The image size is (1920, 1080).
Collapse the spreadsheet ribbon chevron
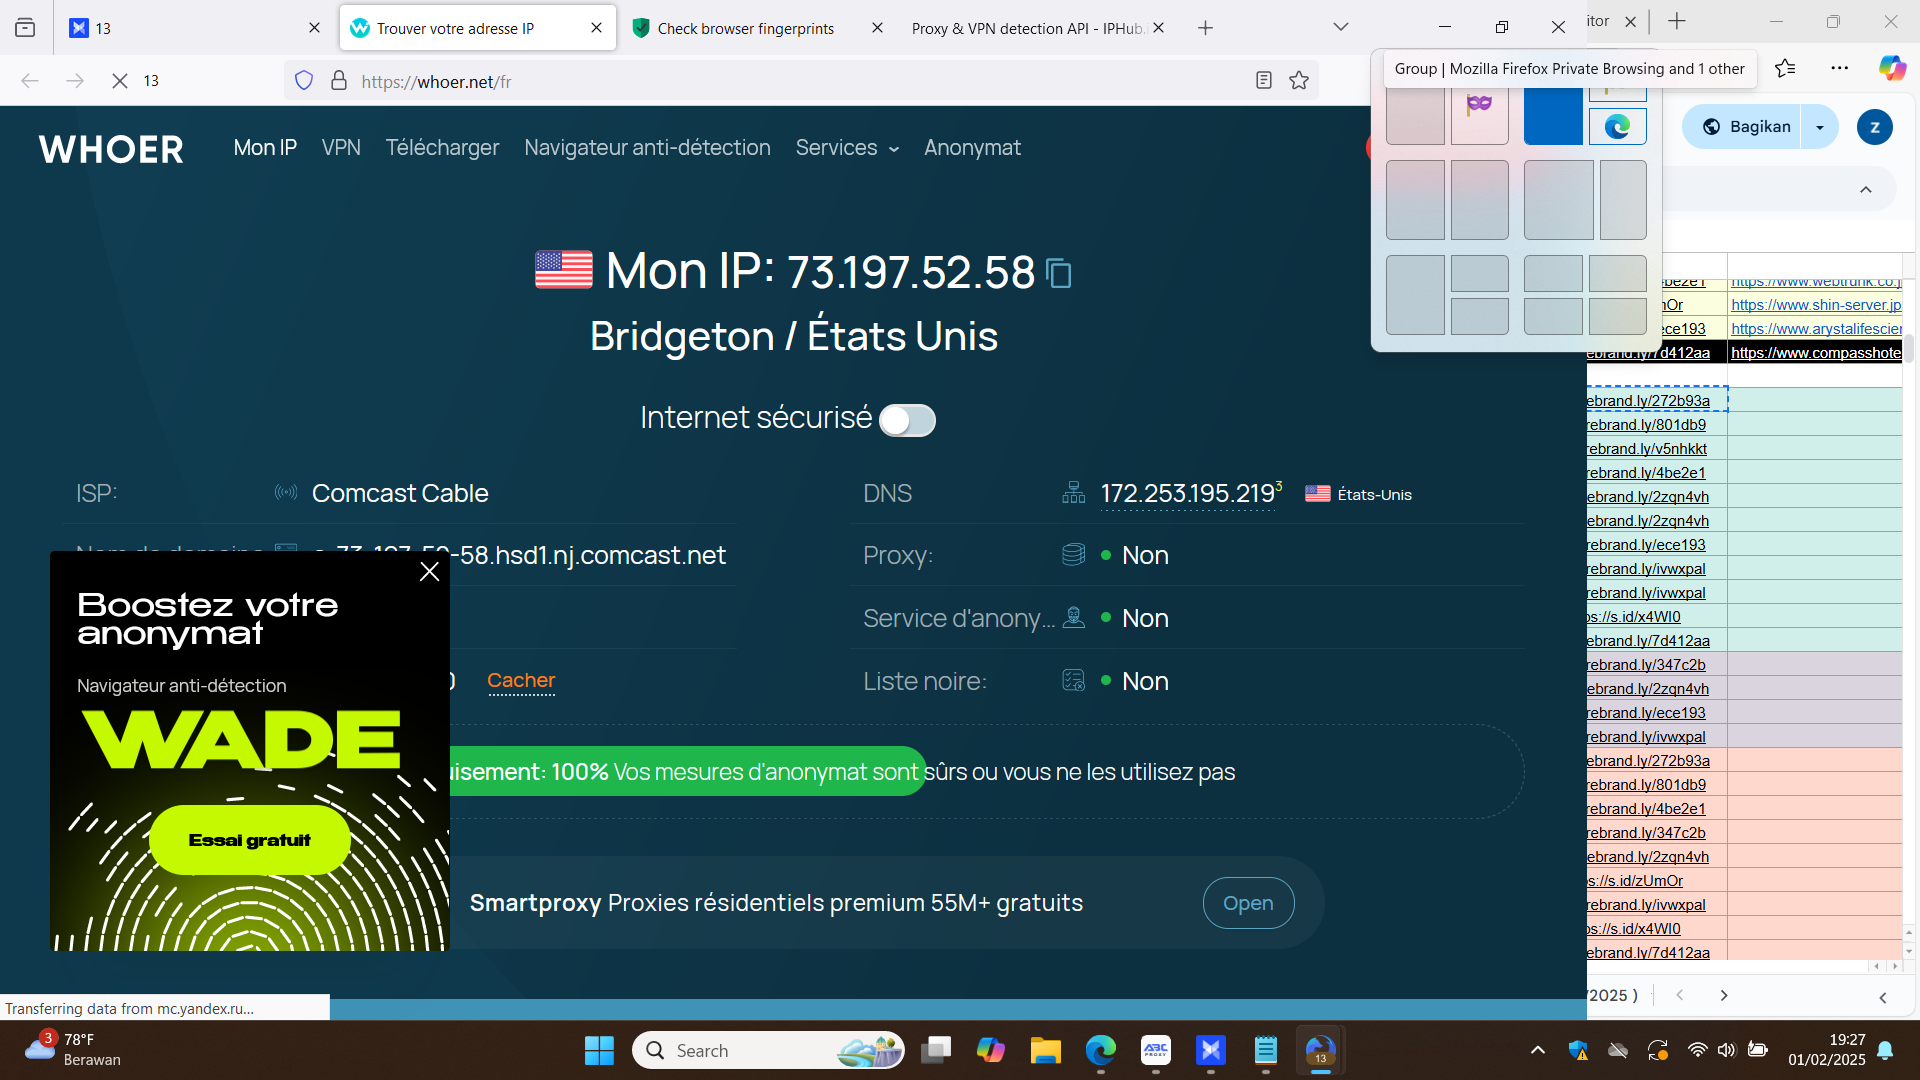[x=1865, y=190]
